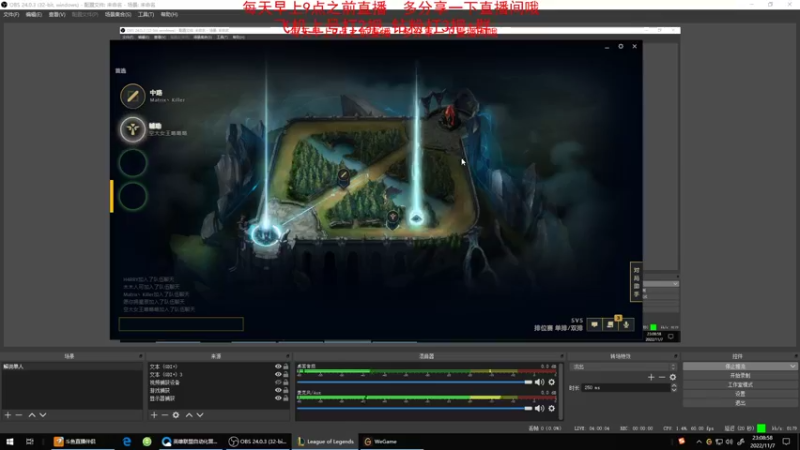Toggle visibility of second text source (3)
This screenshot has height=450, width=800.
click(x=278, y=374)
